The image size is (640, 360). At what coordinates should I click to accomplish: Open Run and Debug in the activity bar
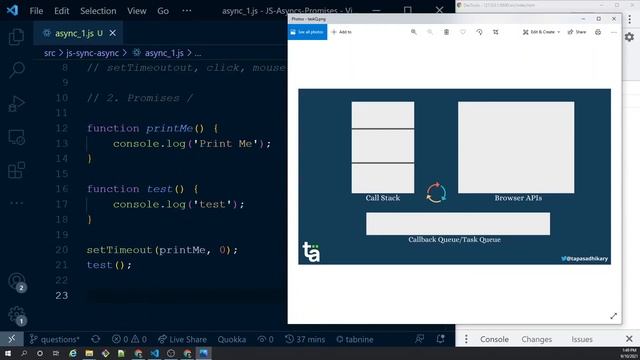click(x=16, y=103)
